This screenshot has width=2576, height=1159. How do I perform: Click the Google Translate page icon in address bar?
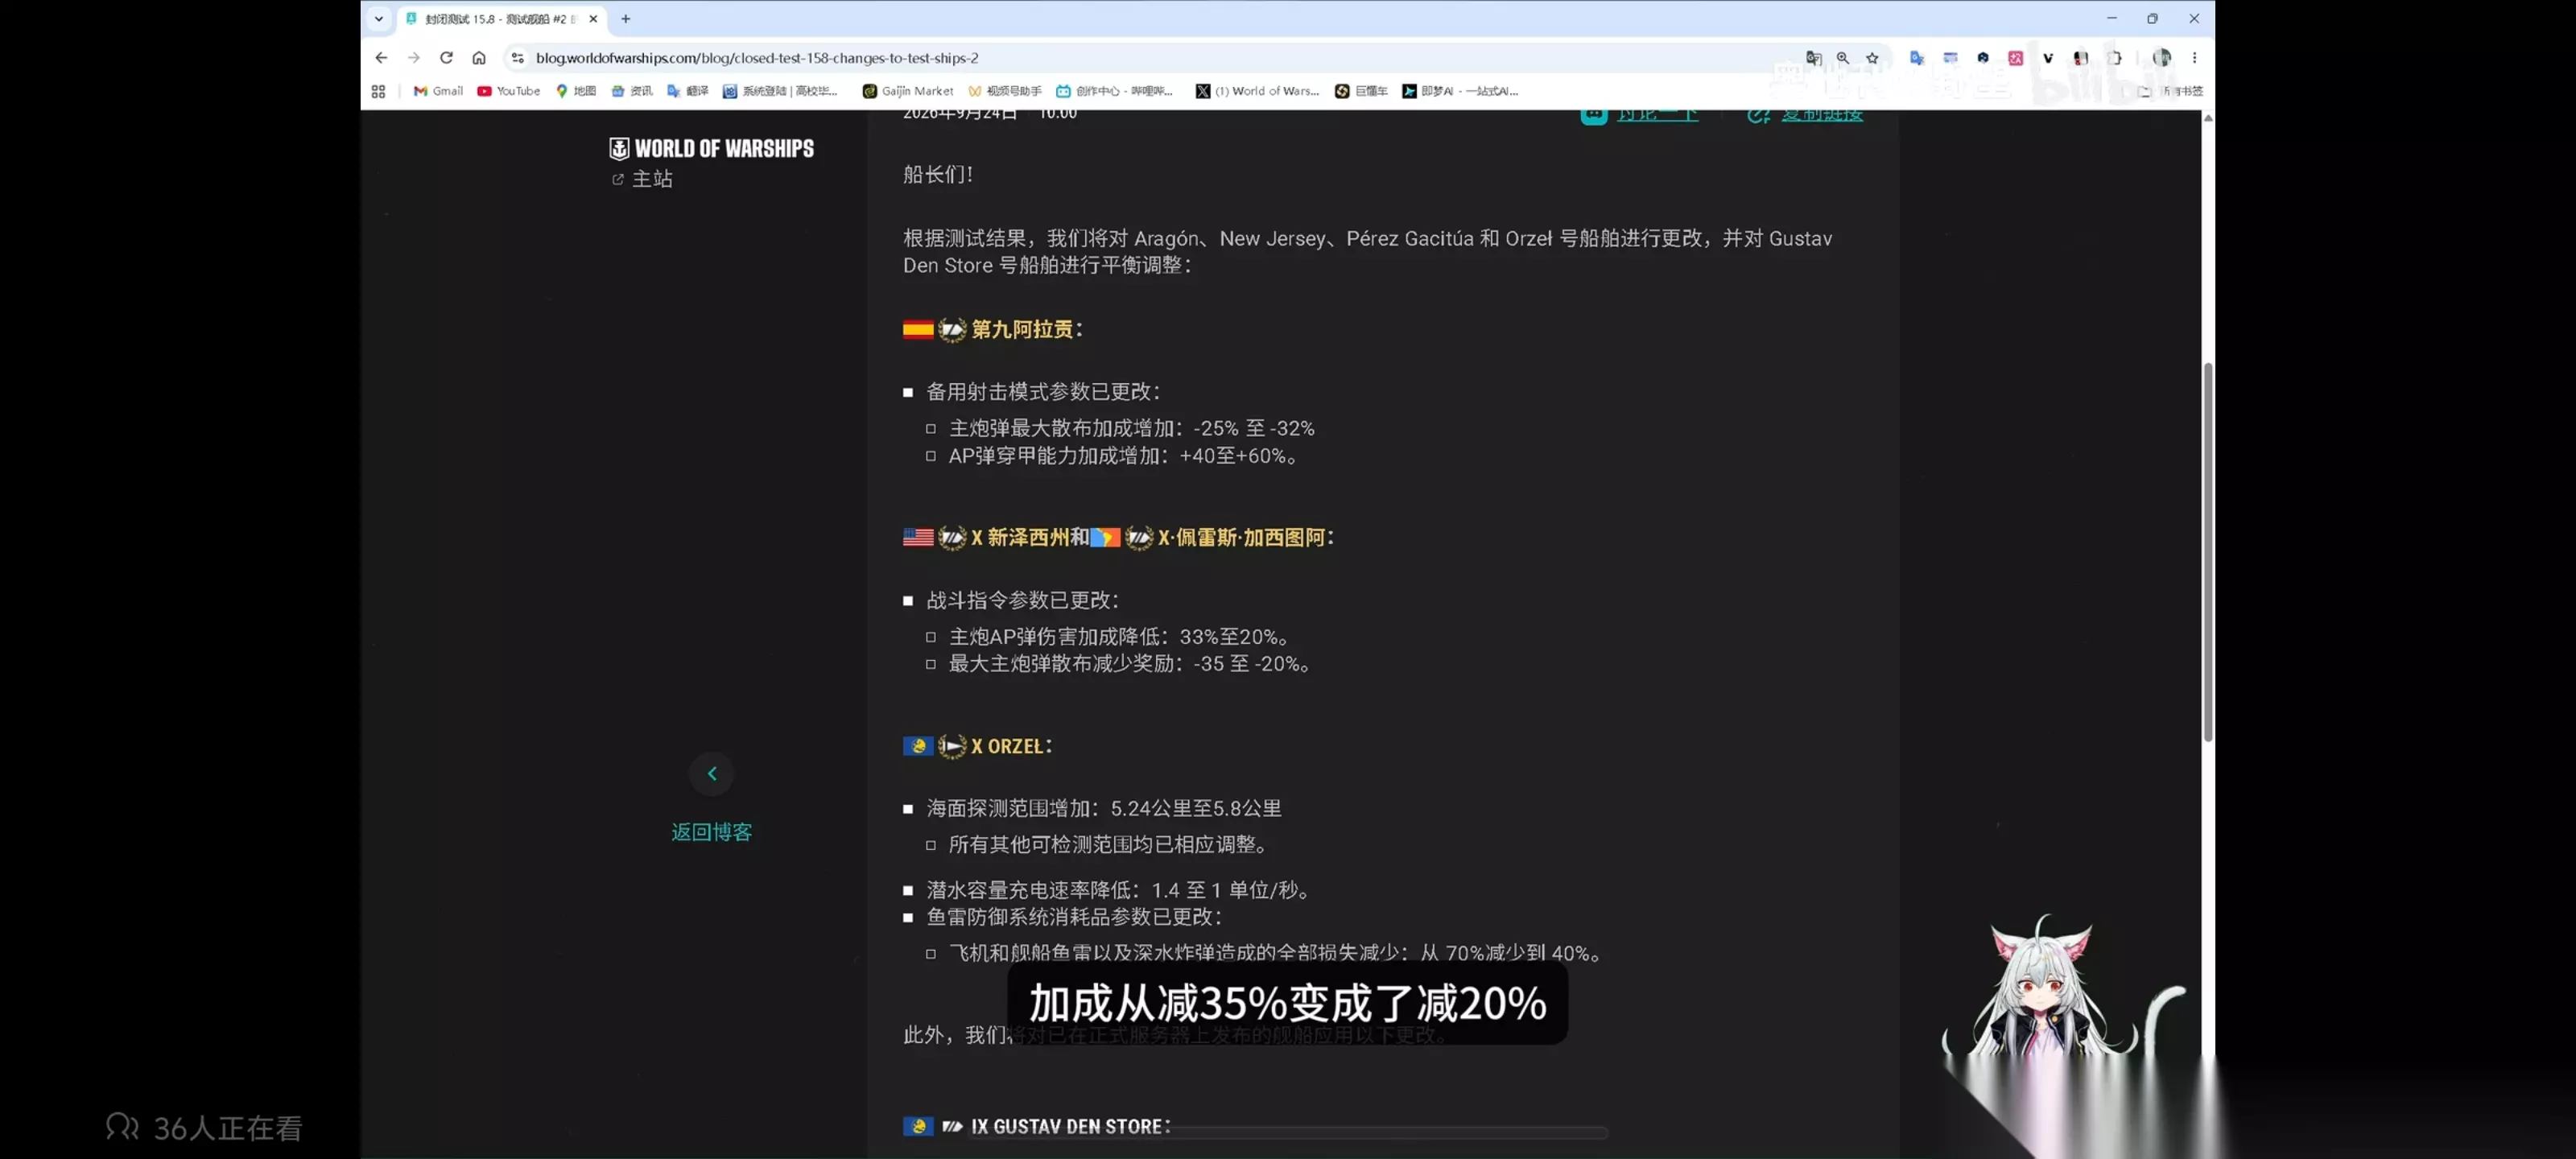pos(1814,58)
